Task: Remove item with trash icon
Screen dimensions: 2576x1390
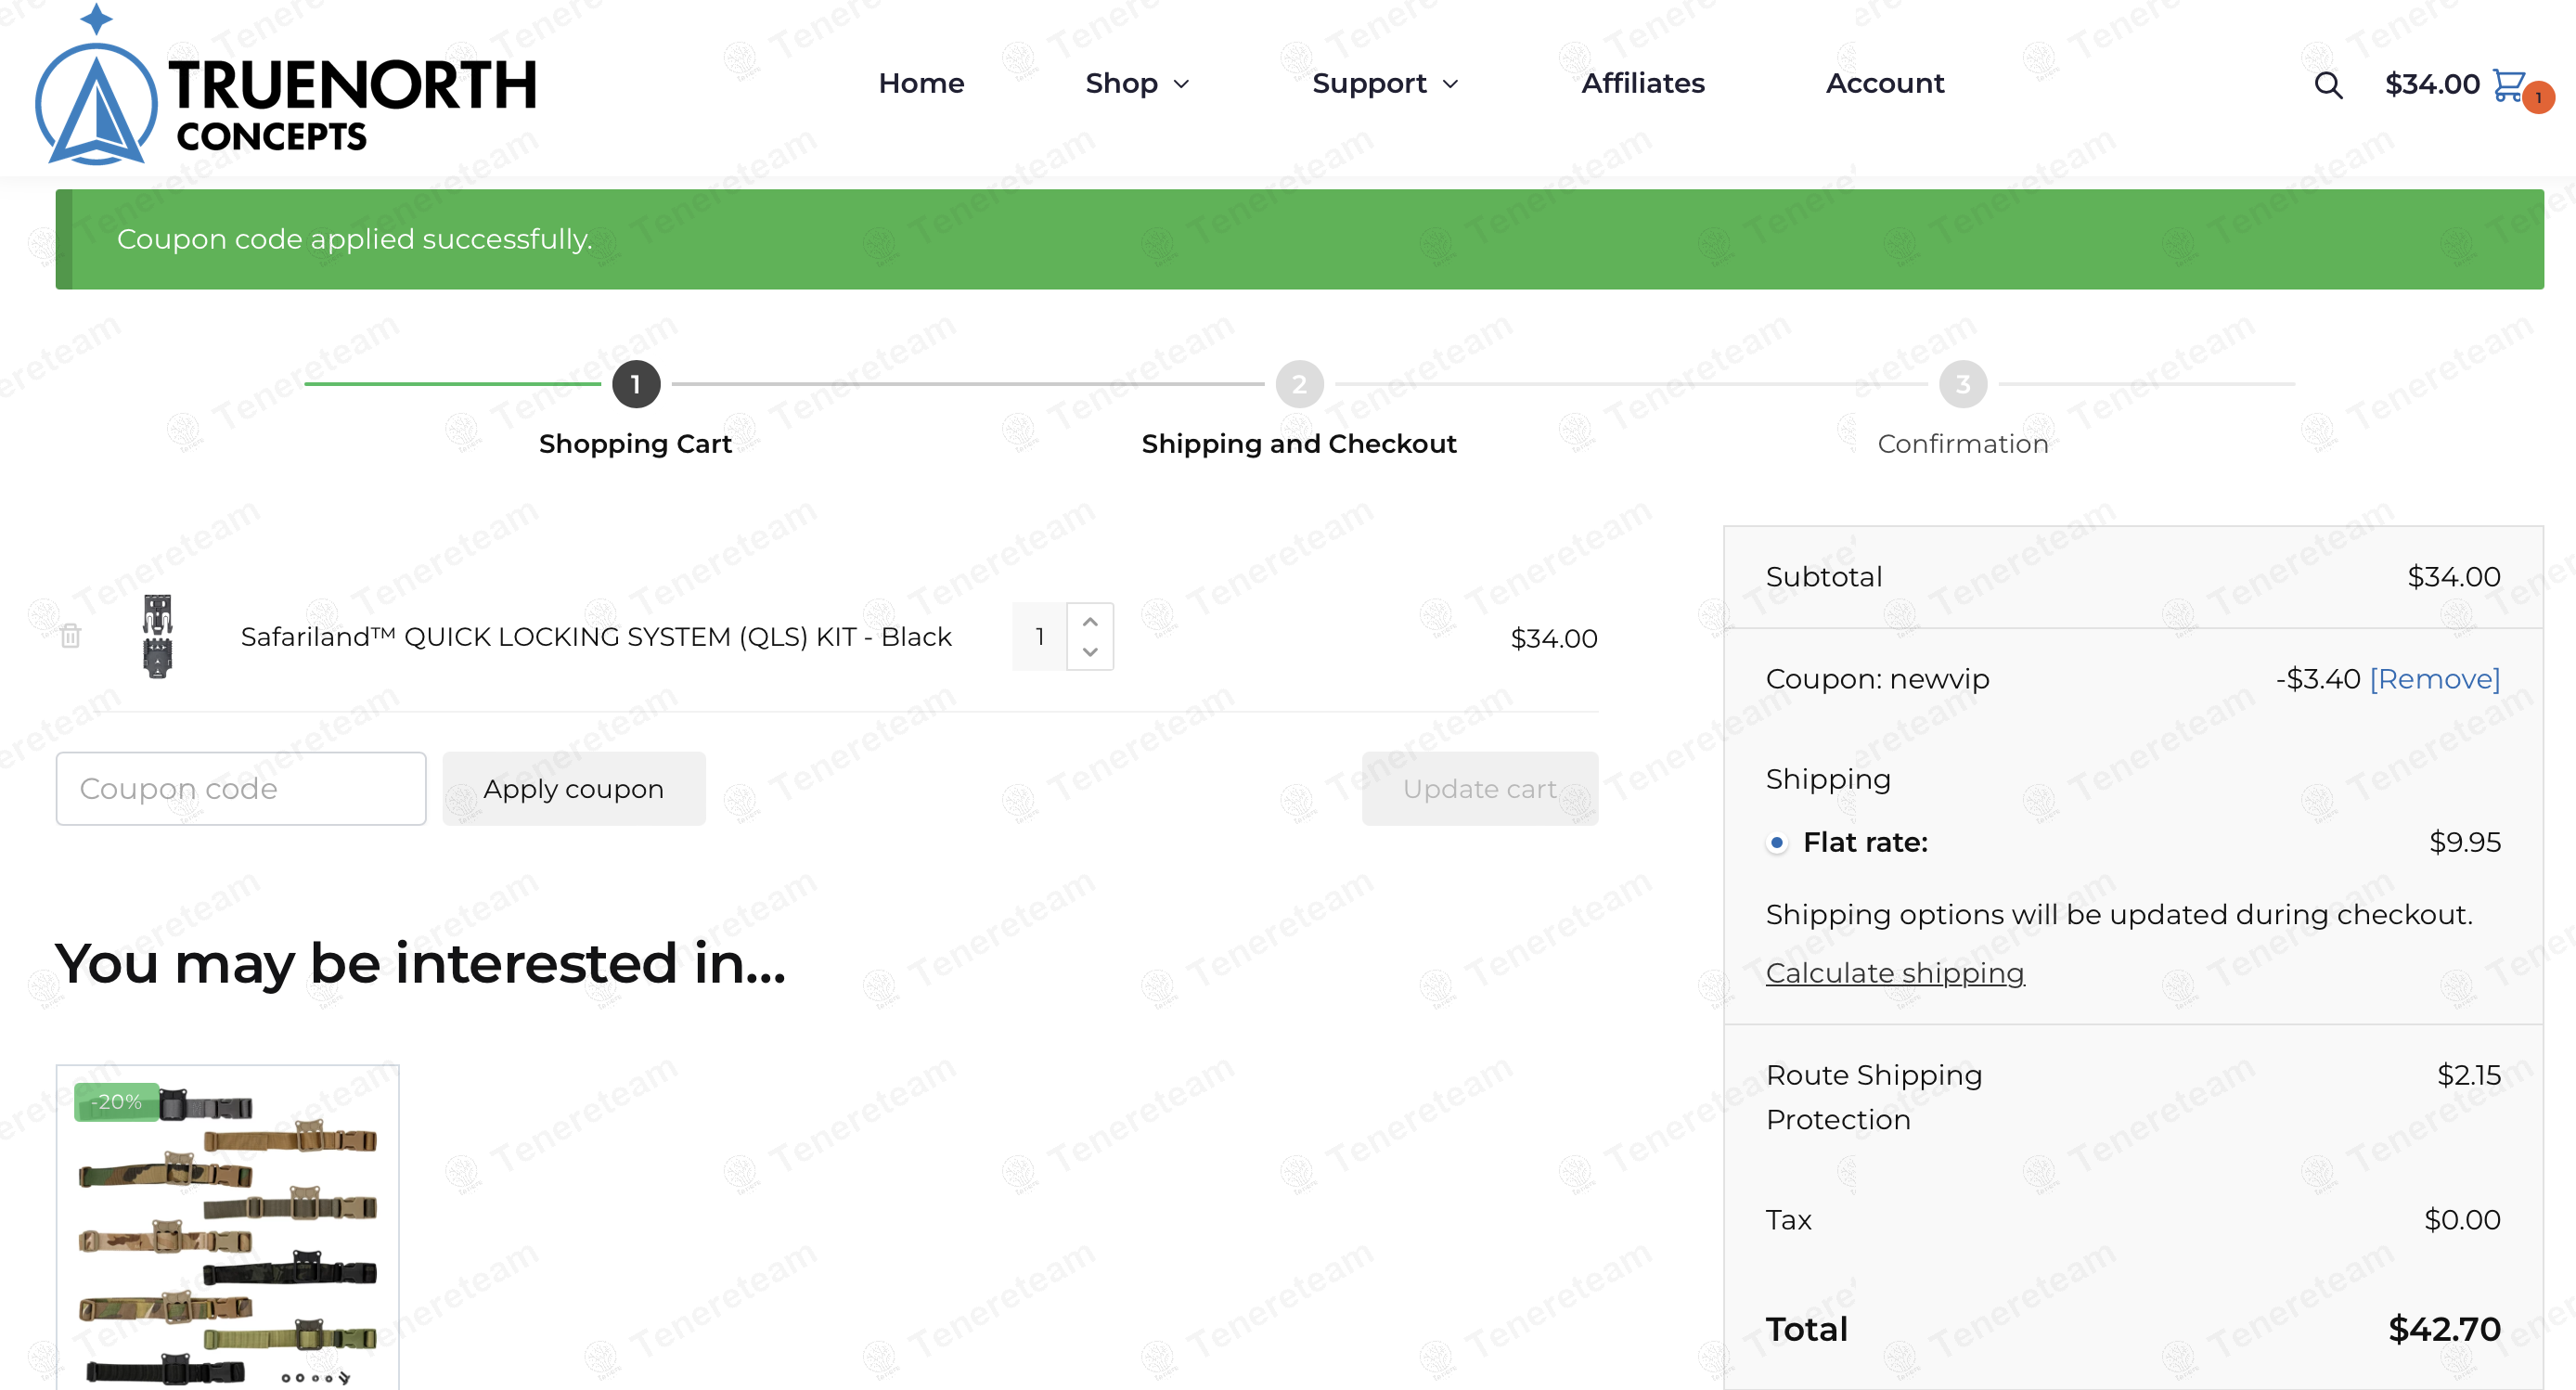Action: click(70, 636)
